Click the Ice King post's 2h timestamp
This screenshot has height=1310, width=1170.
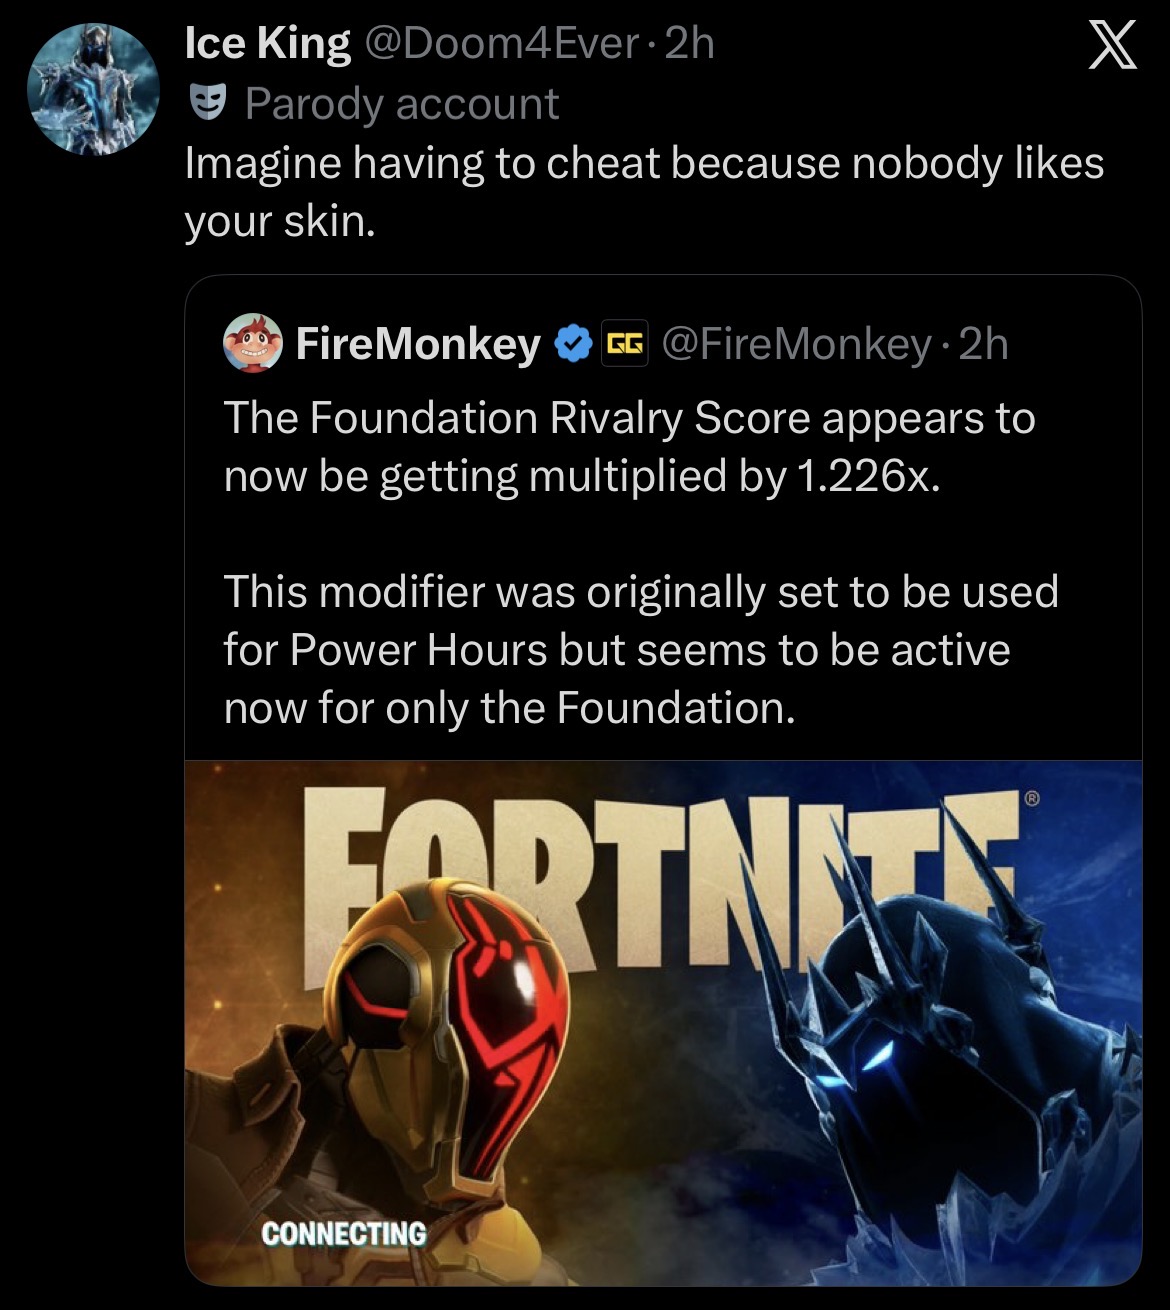689,43
